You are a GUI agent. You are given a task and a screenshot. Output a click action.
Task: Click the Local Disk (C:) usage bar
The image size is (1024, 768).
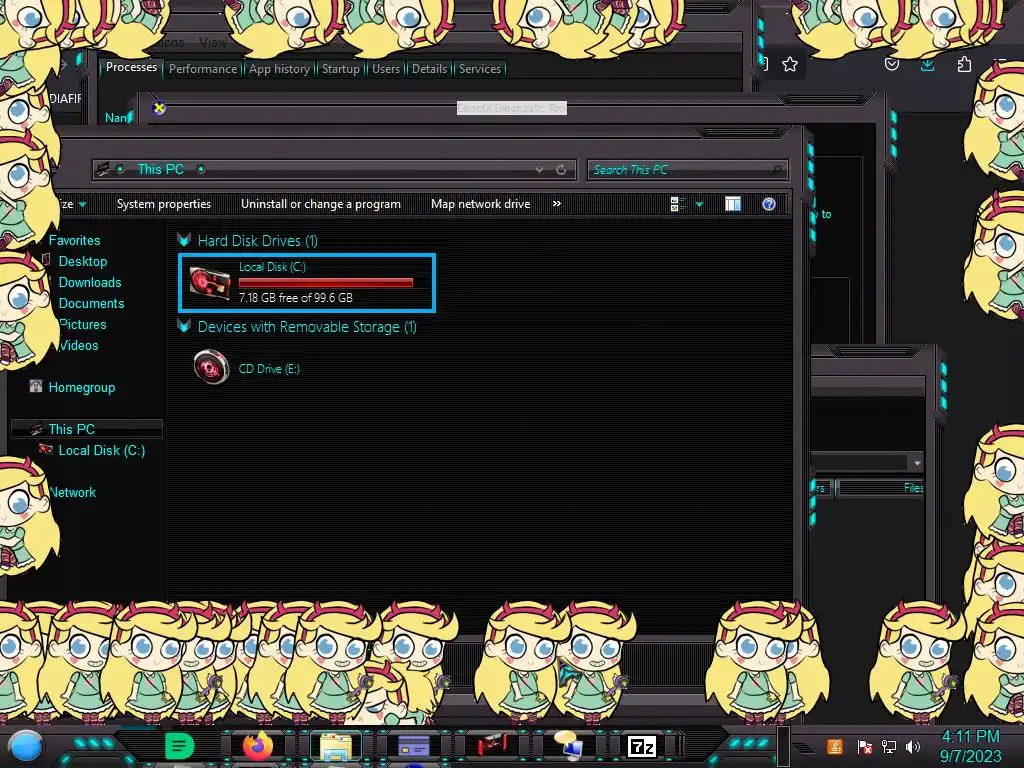coord(326,283)
